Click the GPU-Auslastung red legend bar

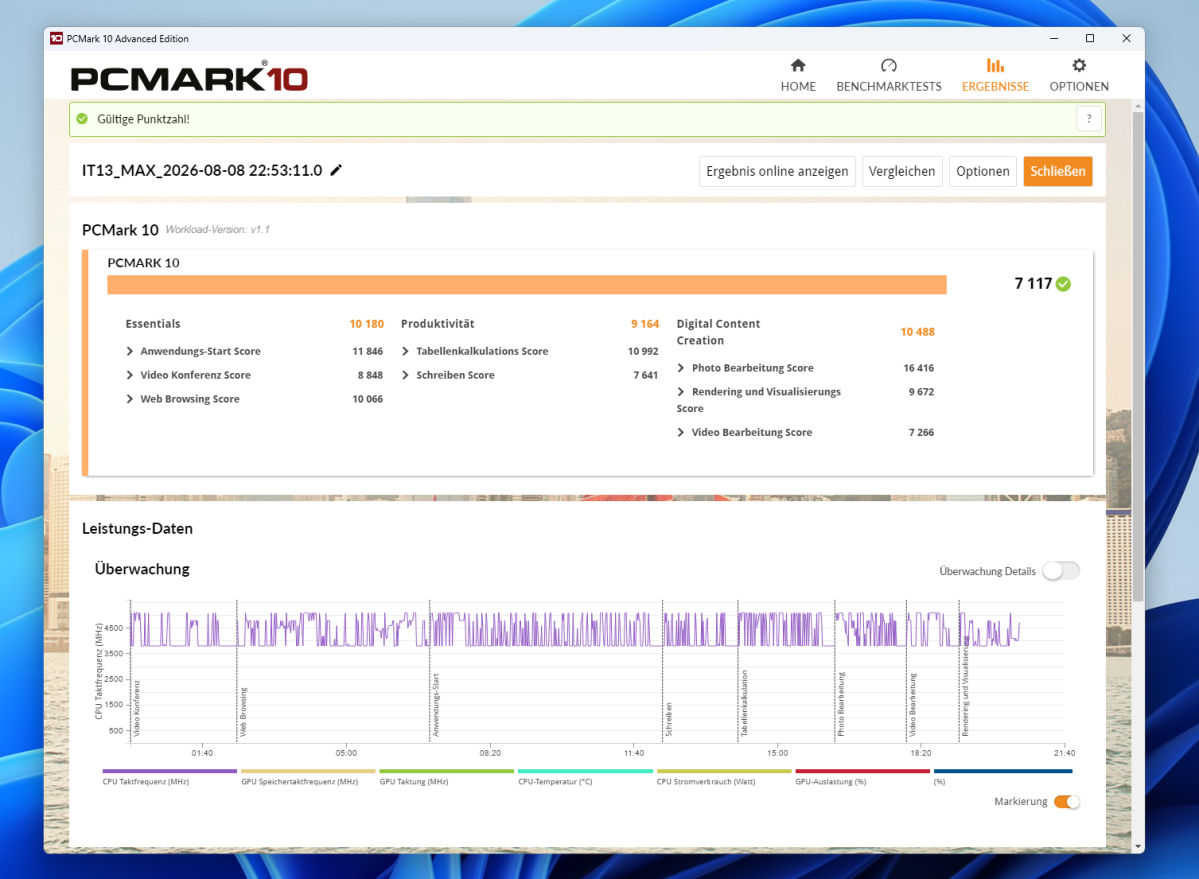pos(863,771)
